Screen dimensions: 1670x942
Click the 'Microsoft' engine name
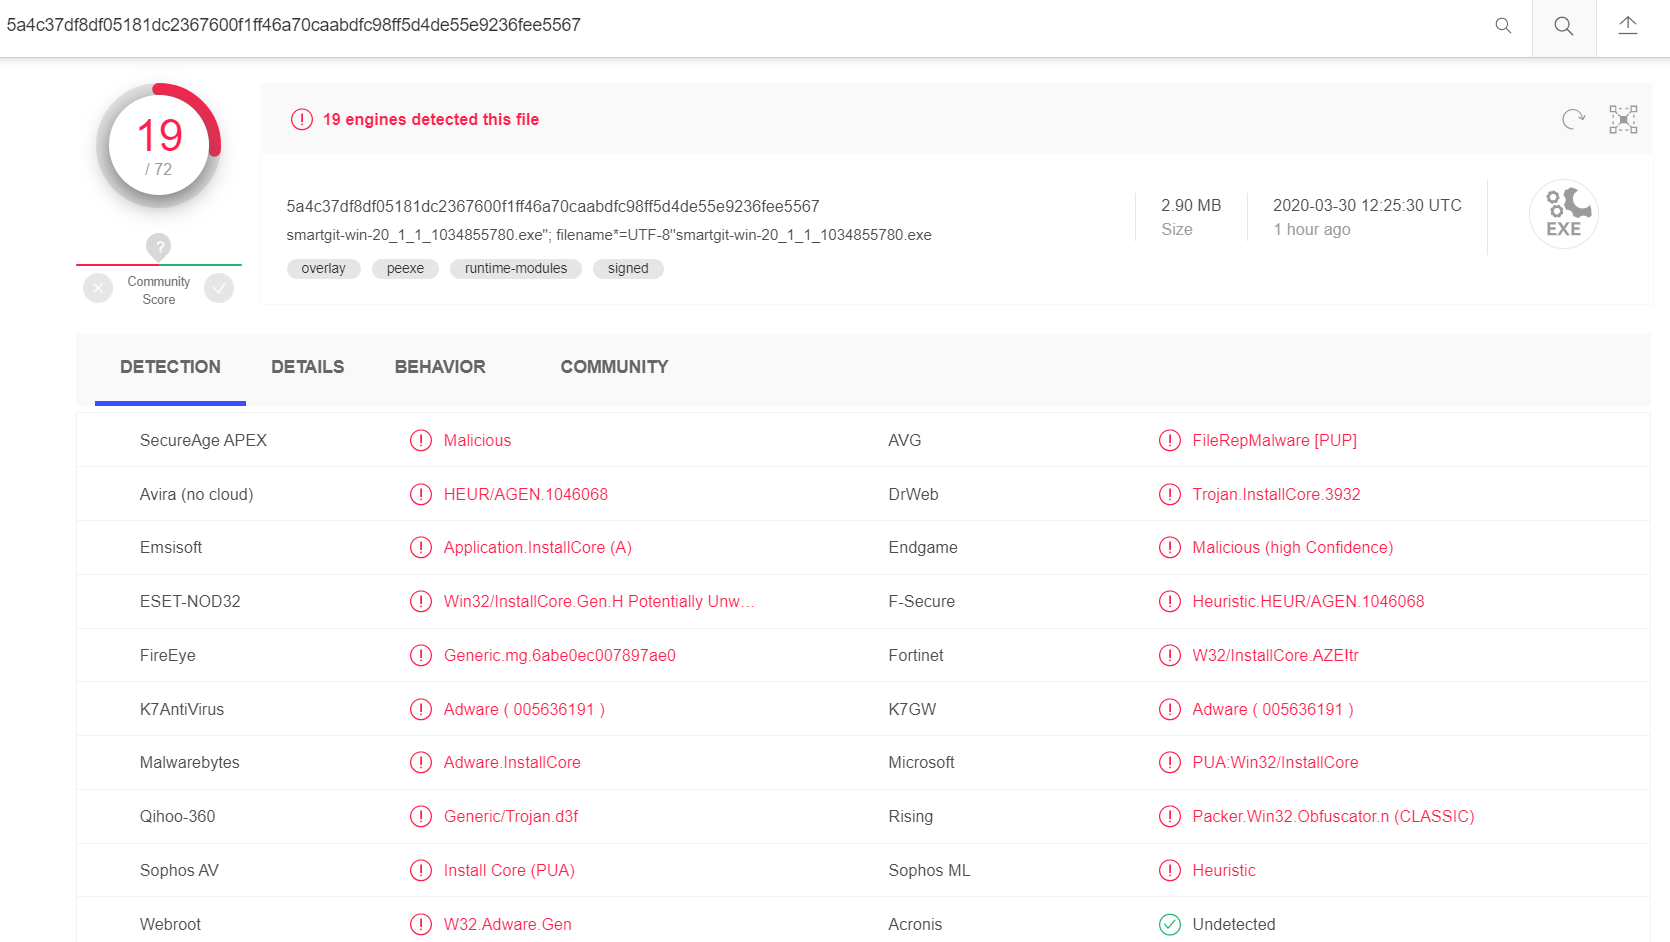point(921,762)
